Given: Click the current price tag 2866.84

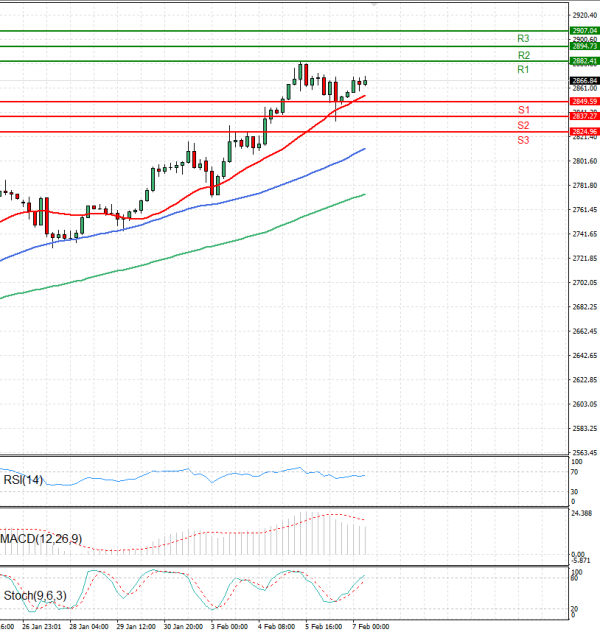Looking at the screenshot, I should coord(584,80).
